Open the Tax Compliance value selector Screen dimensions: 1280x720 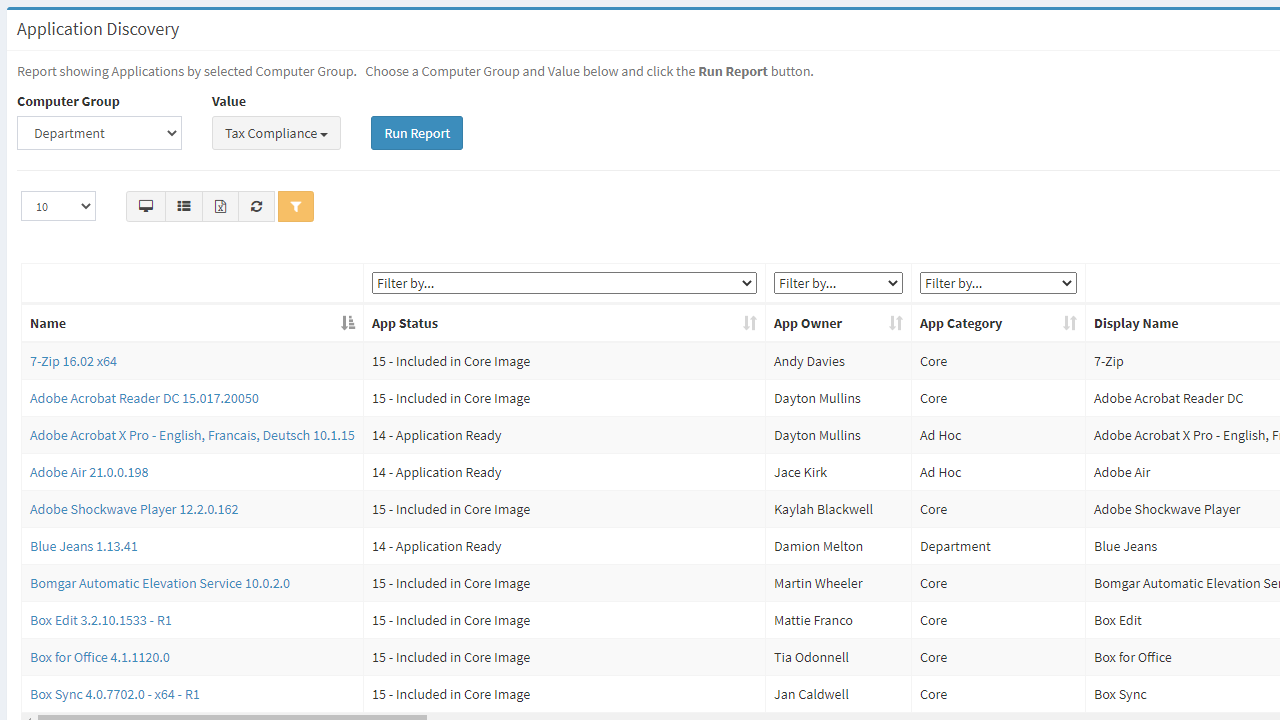(x=276, y=132)
